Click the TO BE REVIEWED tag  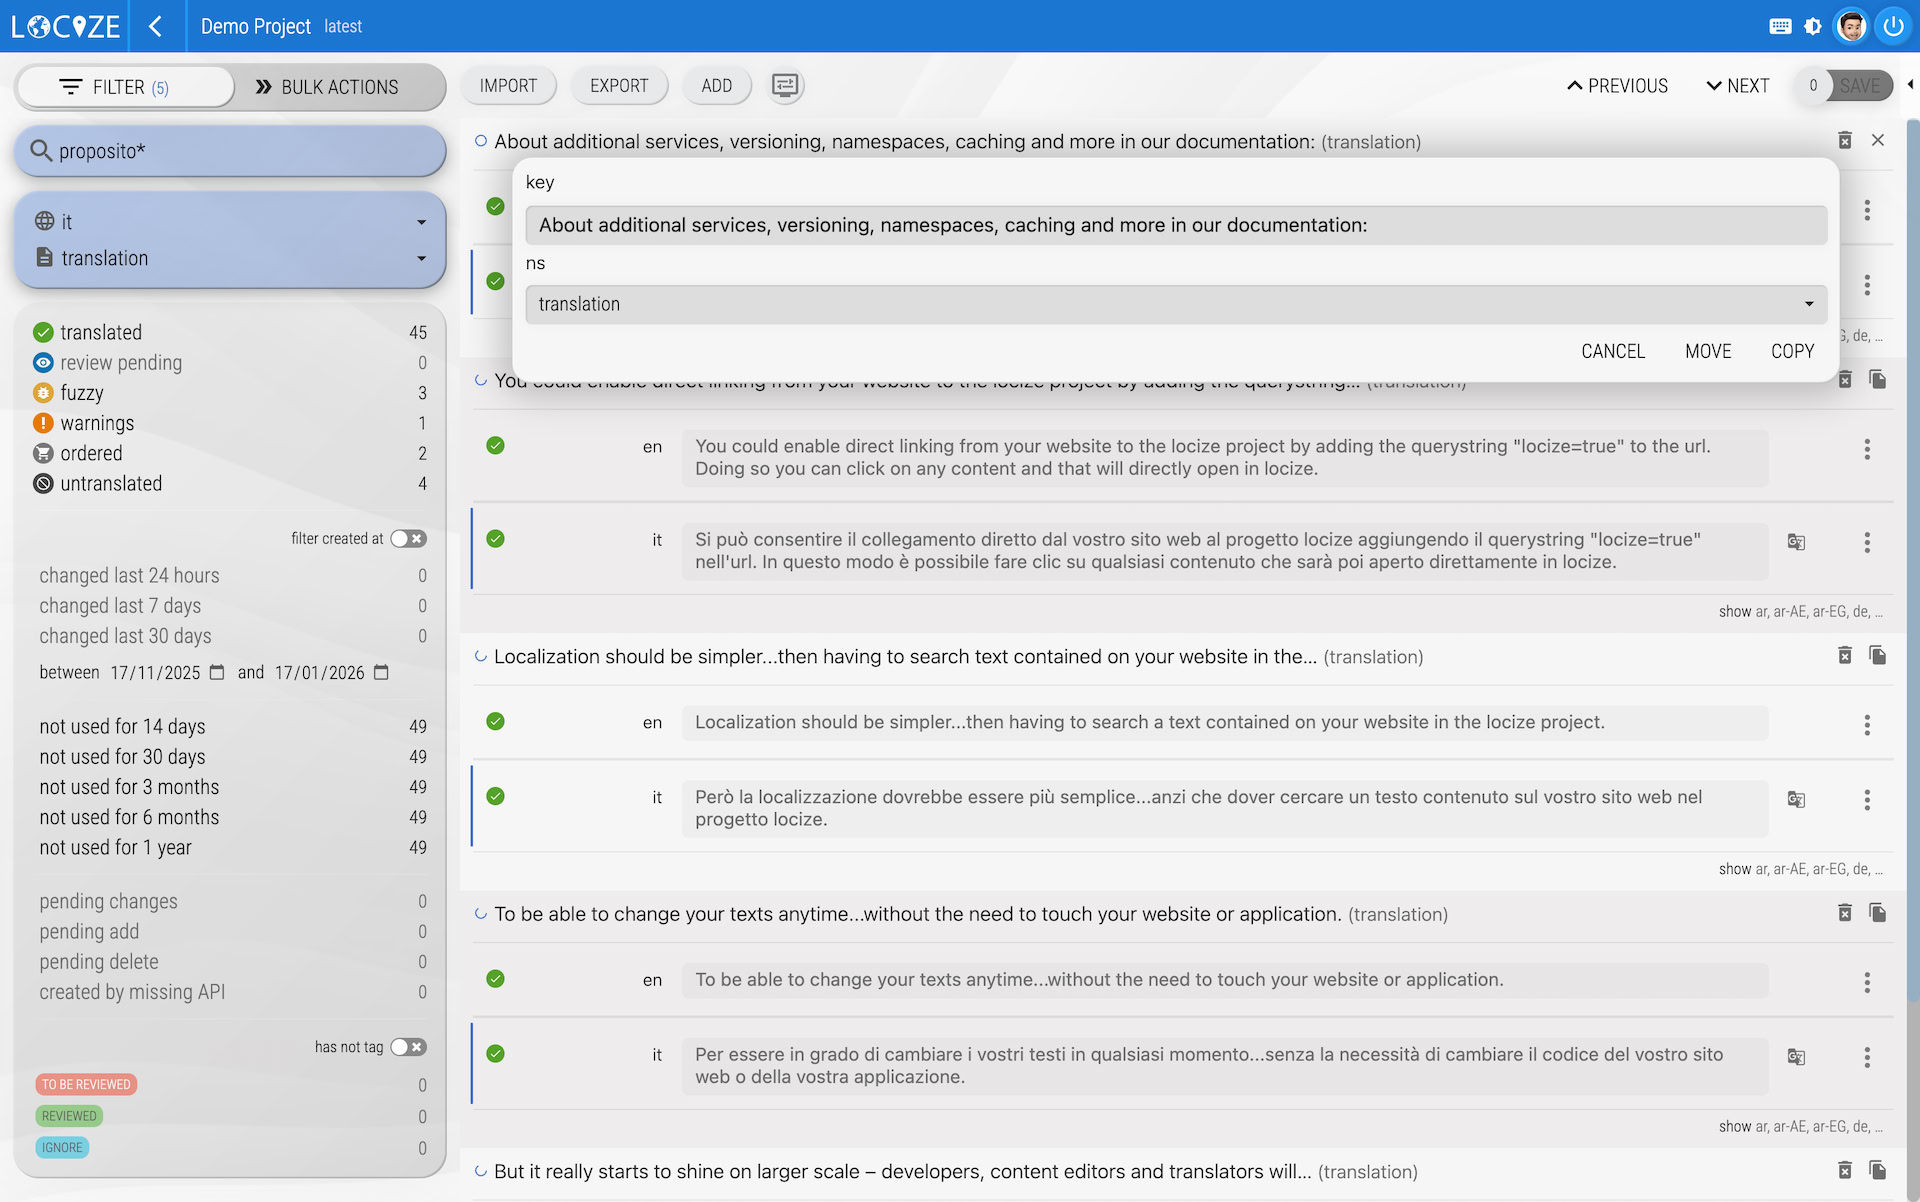point(86,1085)
